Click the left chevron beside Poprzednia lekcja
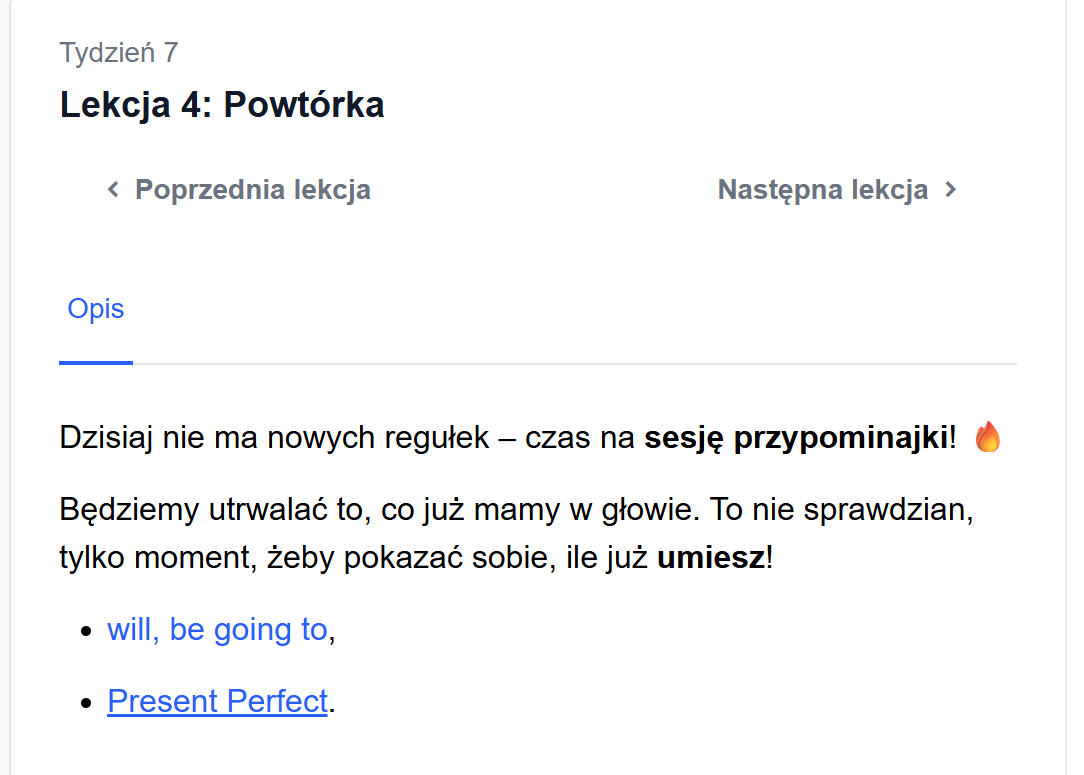 pos(113,189)
